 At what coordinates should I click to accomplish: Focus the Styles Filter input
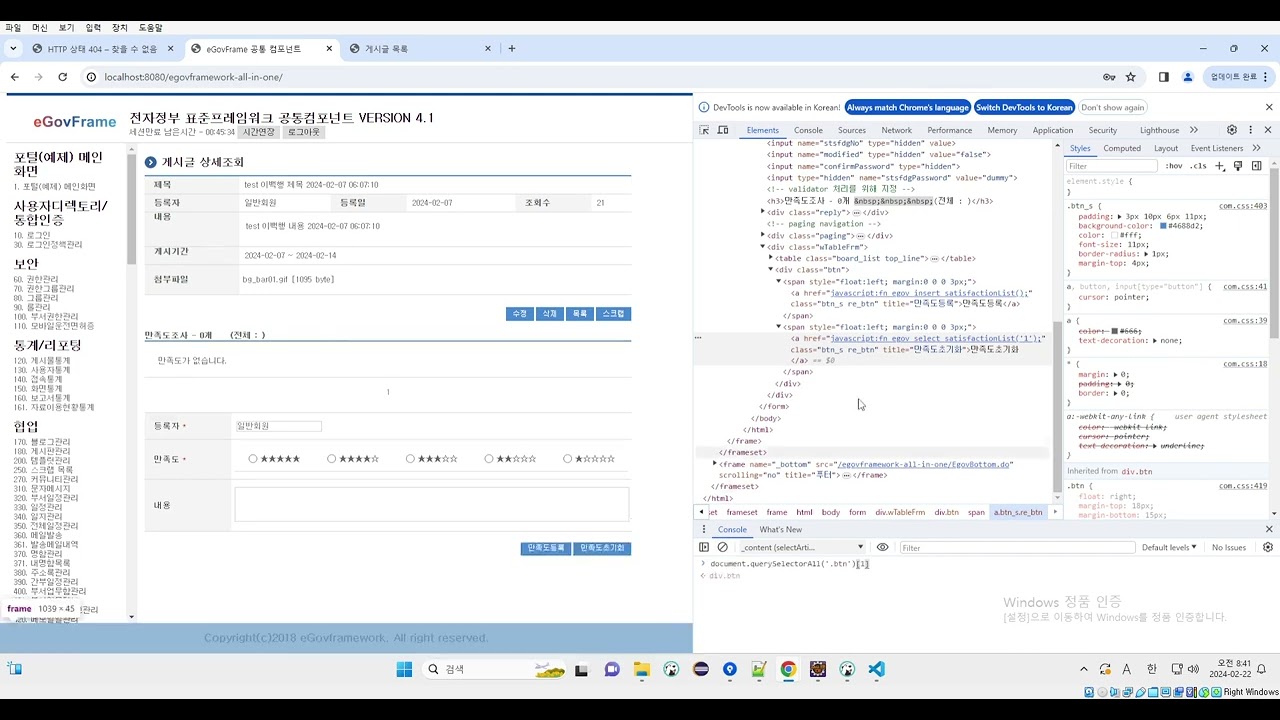click(1110, 166)
